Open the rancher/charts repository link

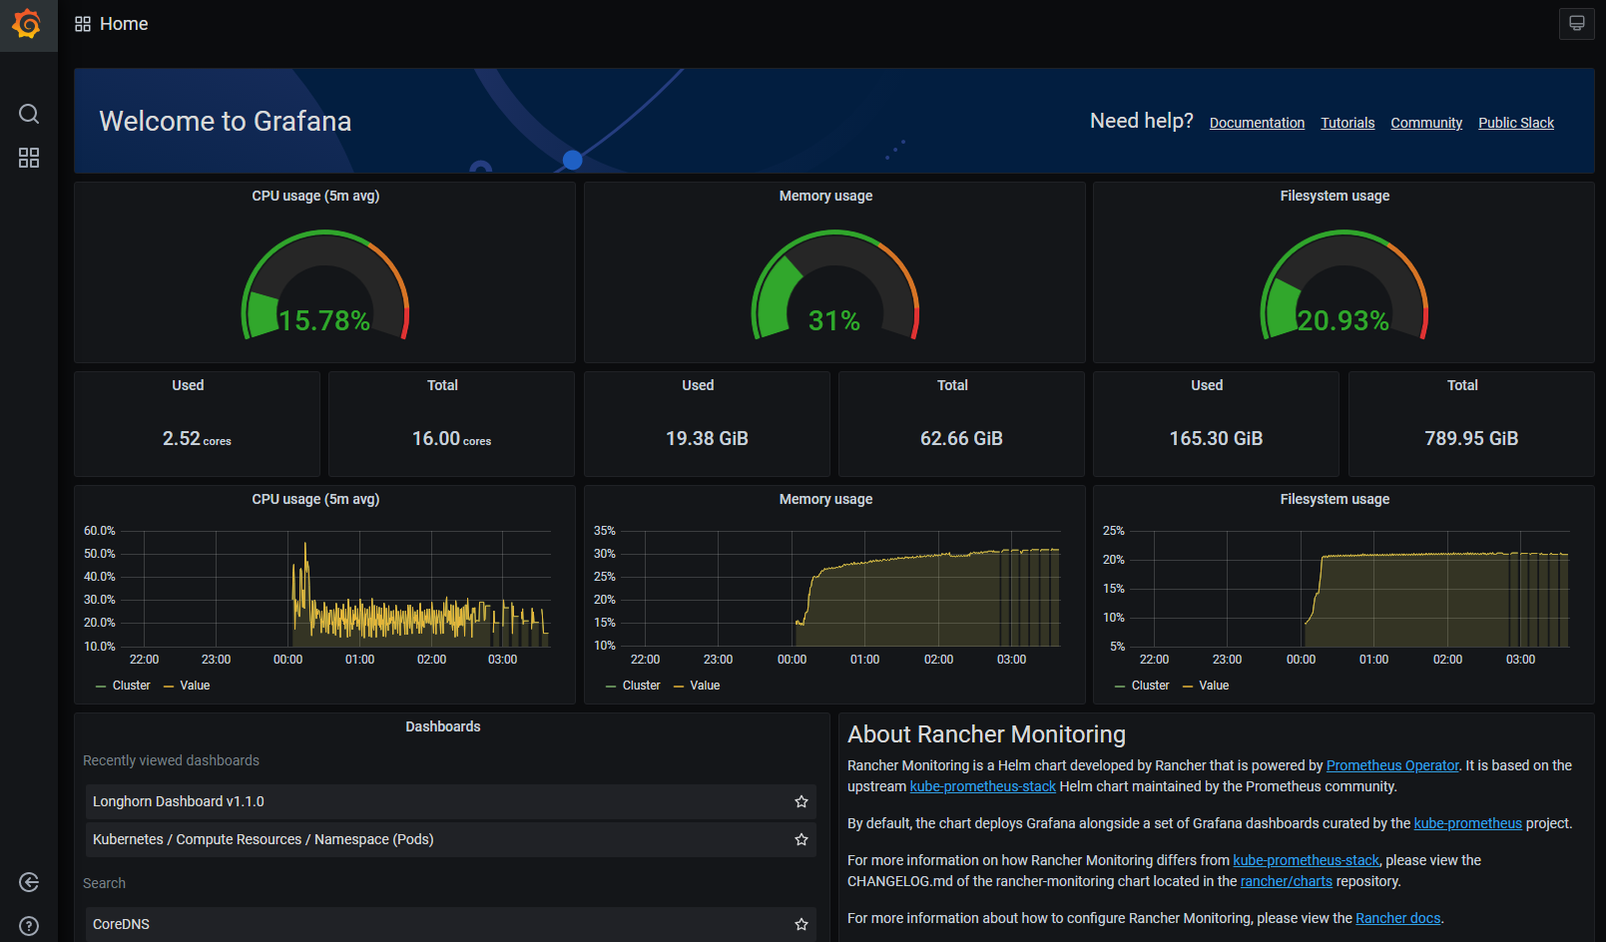[1286, 882]
